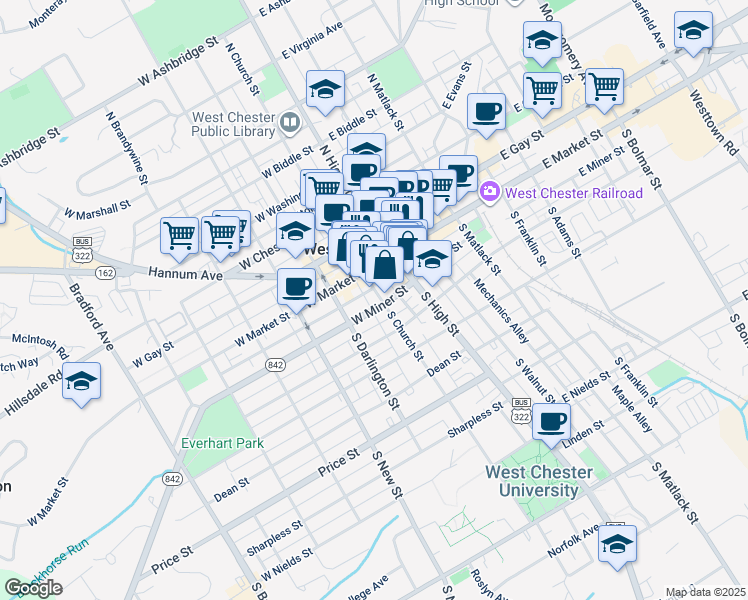Click the West Chester Railroad label
This screenshot has height=600, width=748.
pos(574,193)
